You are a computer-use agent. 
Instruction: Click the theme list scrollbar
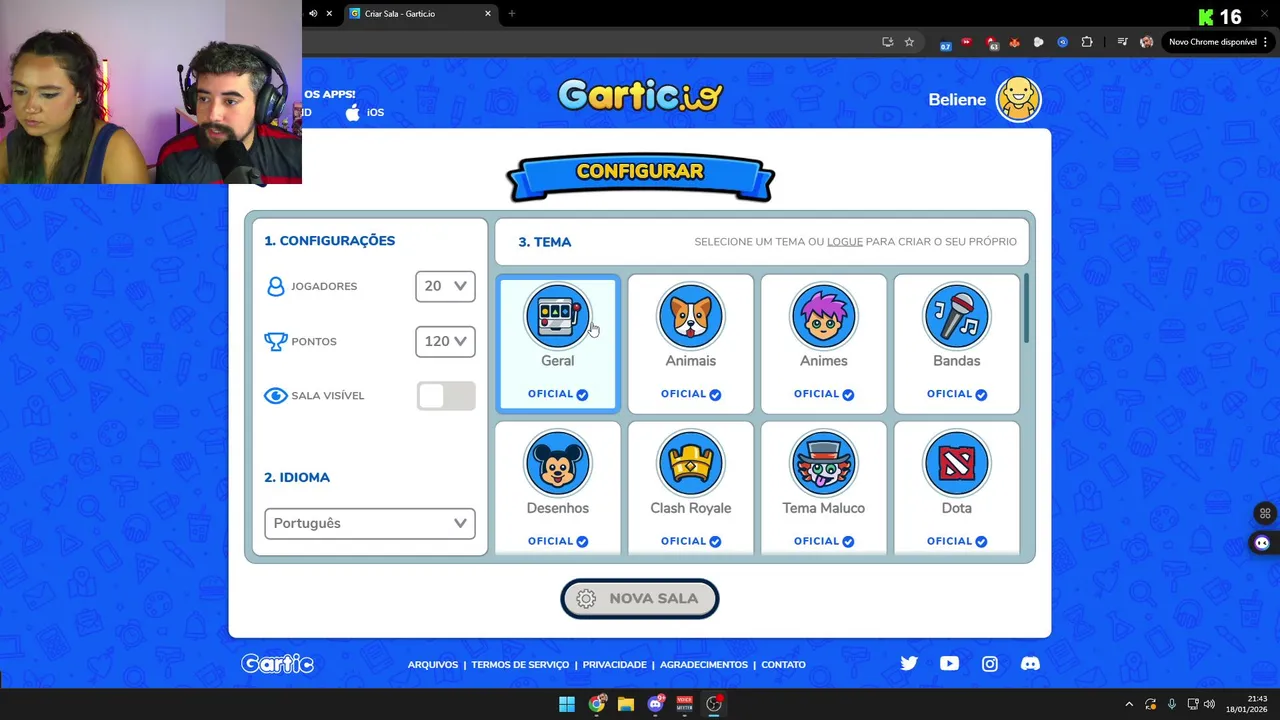click(1025, 310)
